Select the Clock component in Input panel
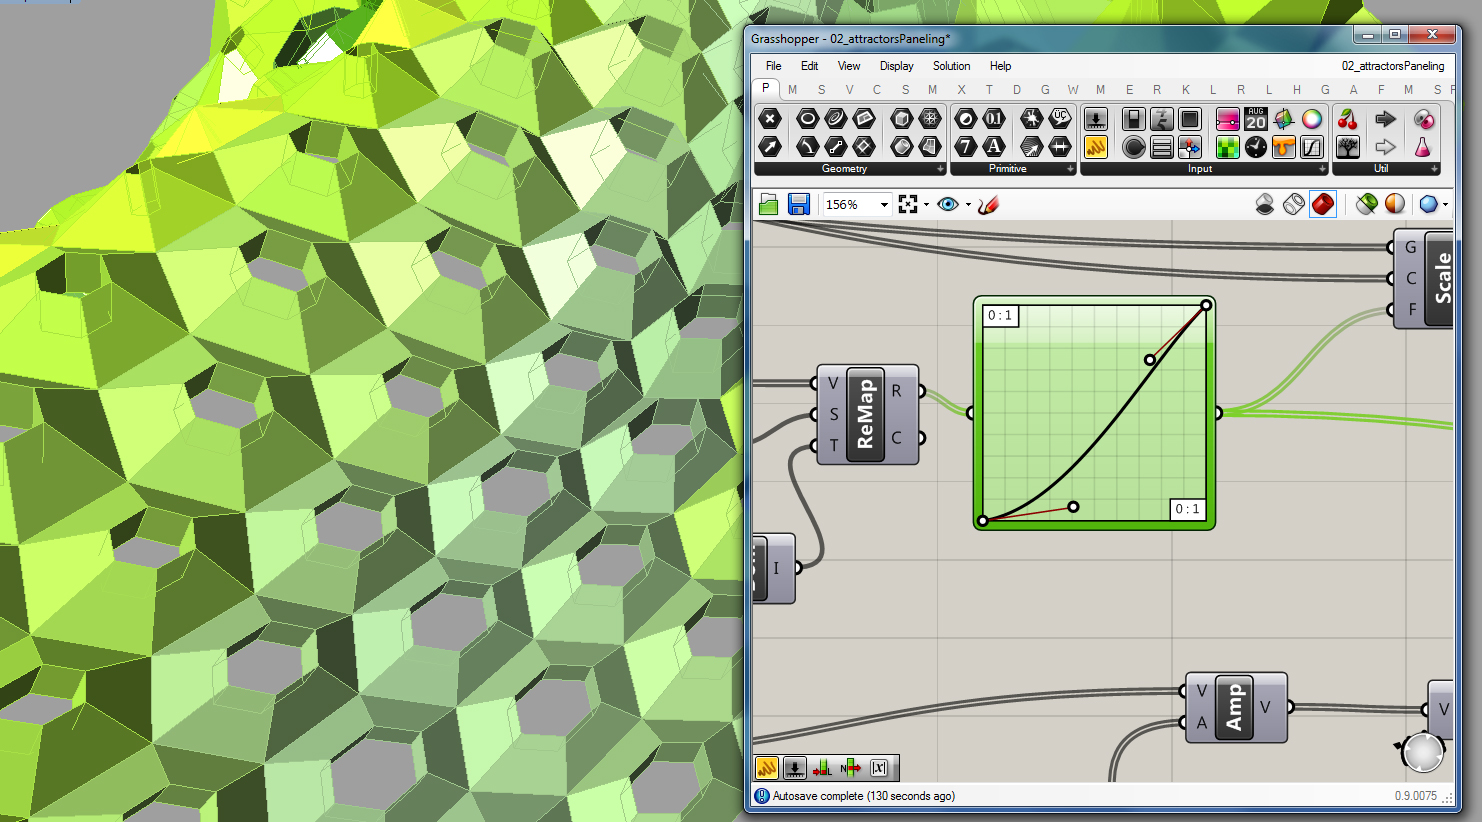1482x822 pixels. coord(1256,147)
